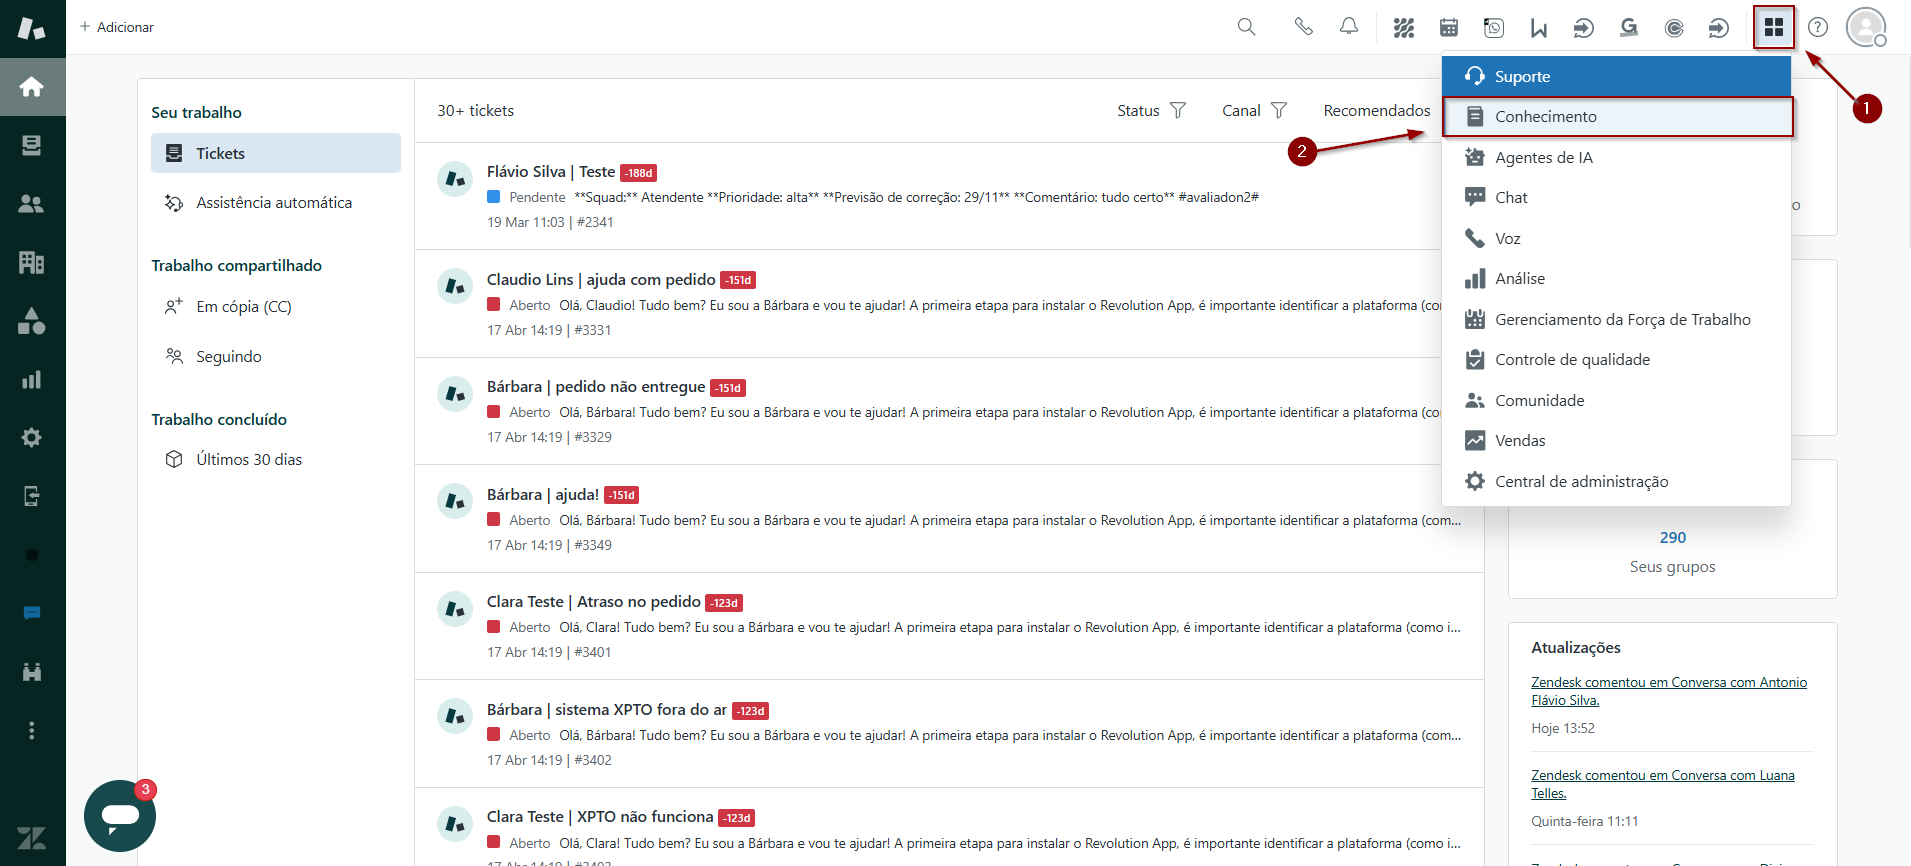Open the Canal filter
The height and width of the screenshot is (866, 1911).
pyautogui.click(x=1254, y=111)
